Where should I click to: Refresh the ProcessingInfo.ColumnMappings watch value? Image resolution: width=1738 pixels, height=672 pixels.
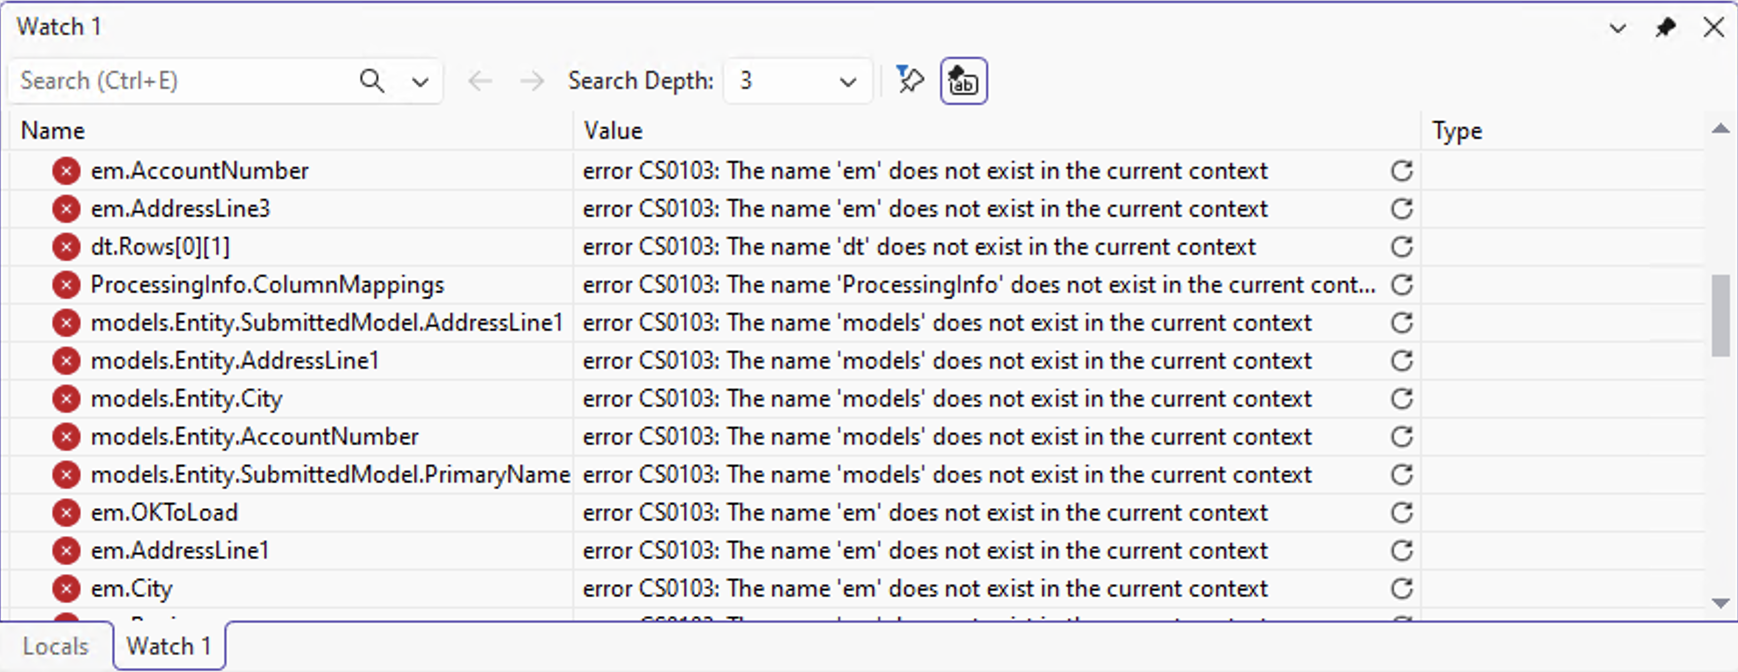1401,285
